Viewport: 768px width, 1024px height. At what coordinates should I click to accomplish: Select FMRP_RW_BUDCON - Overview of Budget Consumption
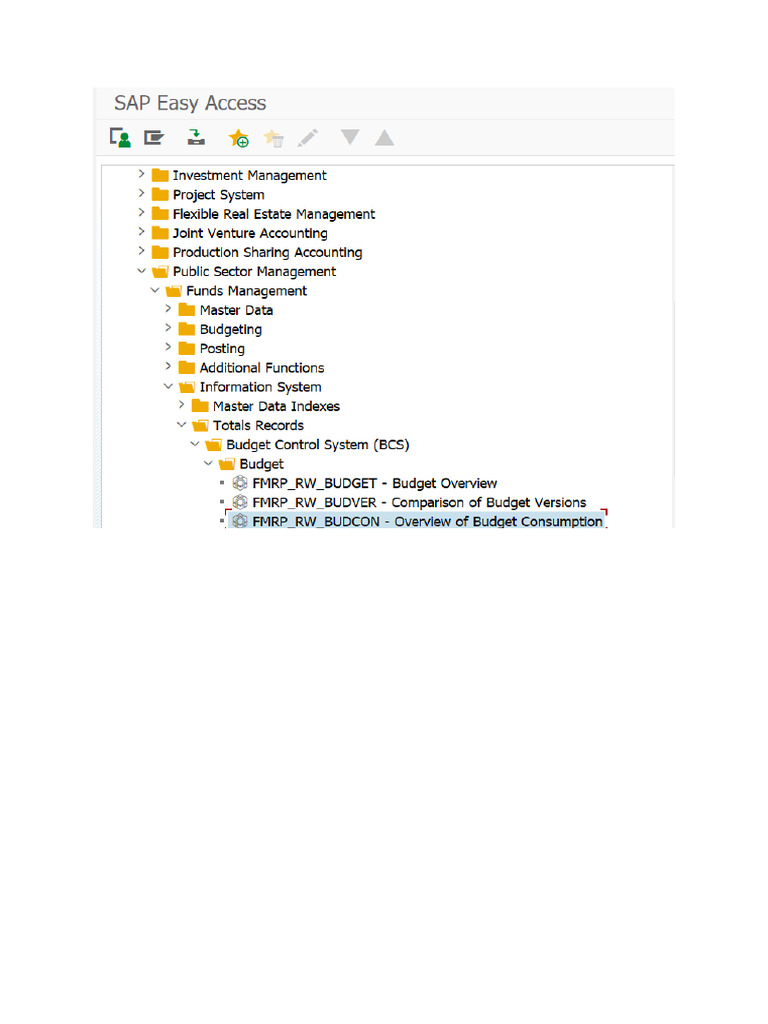(427, 521)
